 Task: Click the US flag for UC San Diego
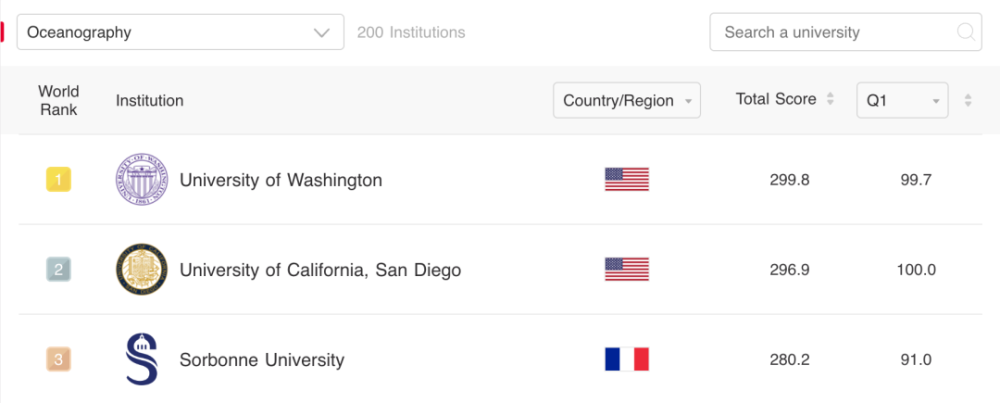click(x=627, y=269)
